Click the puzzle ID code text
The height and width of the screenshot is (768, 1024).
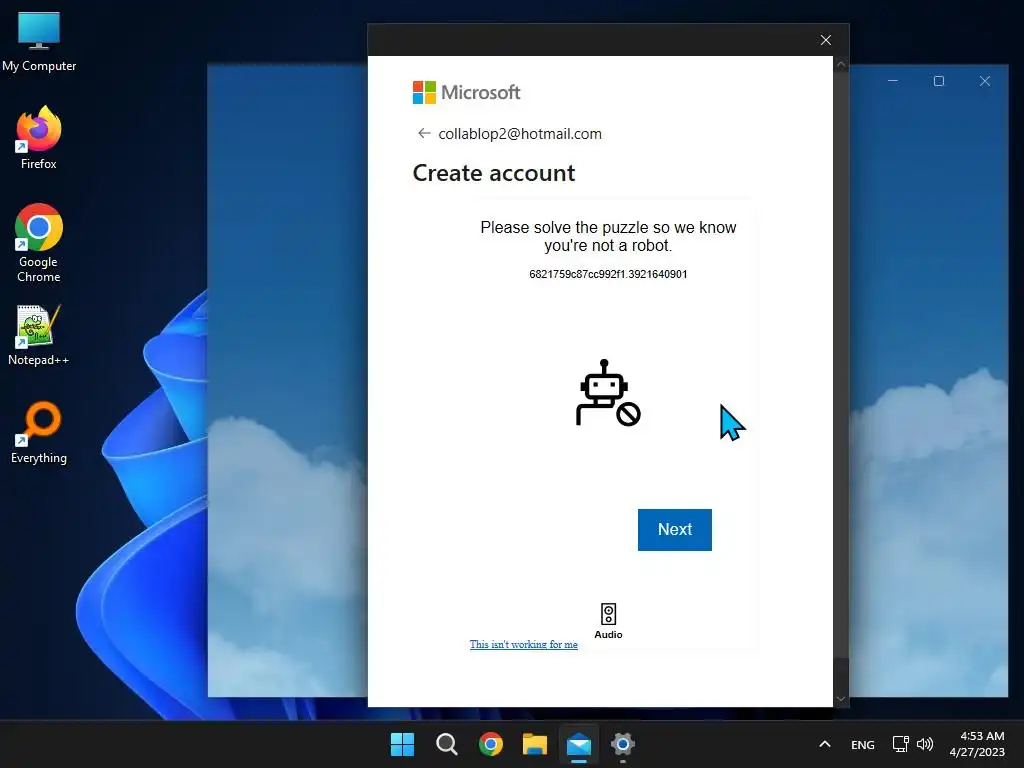608,274
